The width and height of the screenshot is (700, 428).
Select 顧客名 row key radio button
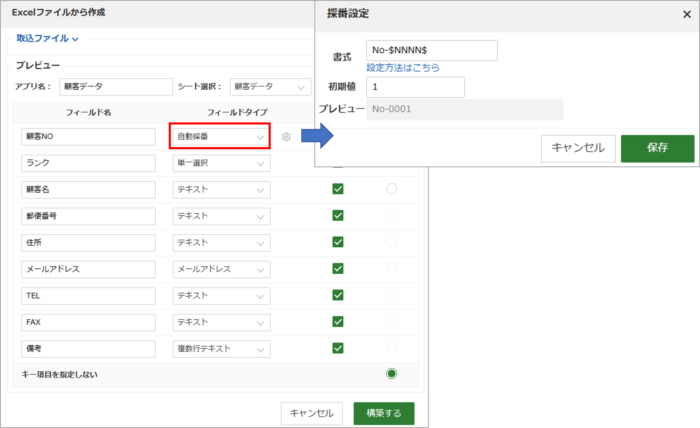(392, 189)
